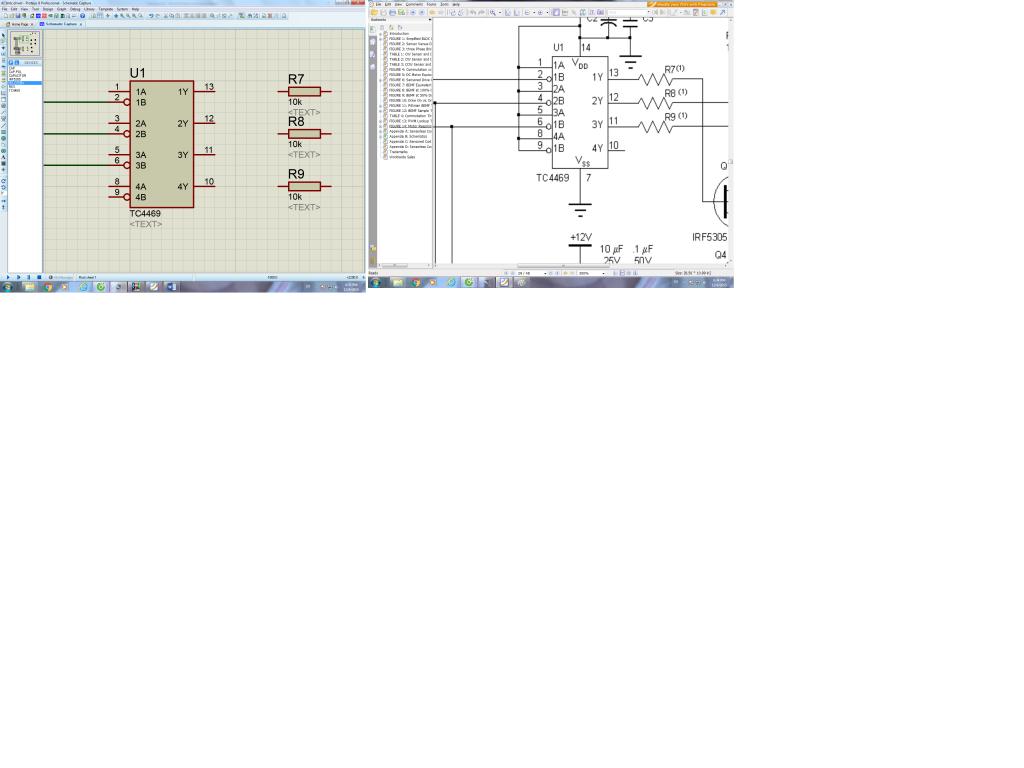Open the Bookmarks panel options dropdown
This screenshot has height=768, width=1024.
(430, 20)
